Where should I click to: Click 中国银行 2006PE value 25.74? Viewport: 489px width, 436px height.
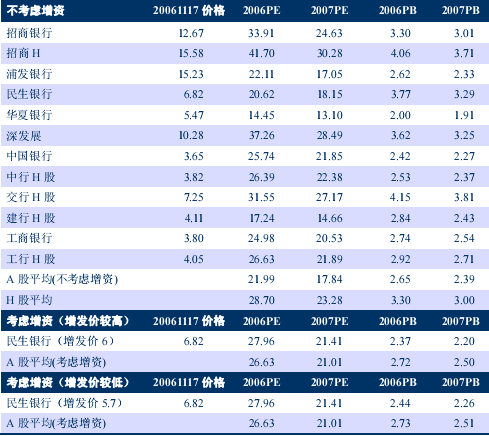tap(261, 156)
